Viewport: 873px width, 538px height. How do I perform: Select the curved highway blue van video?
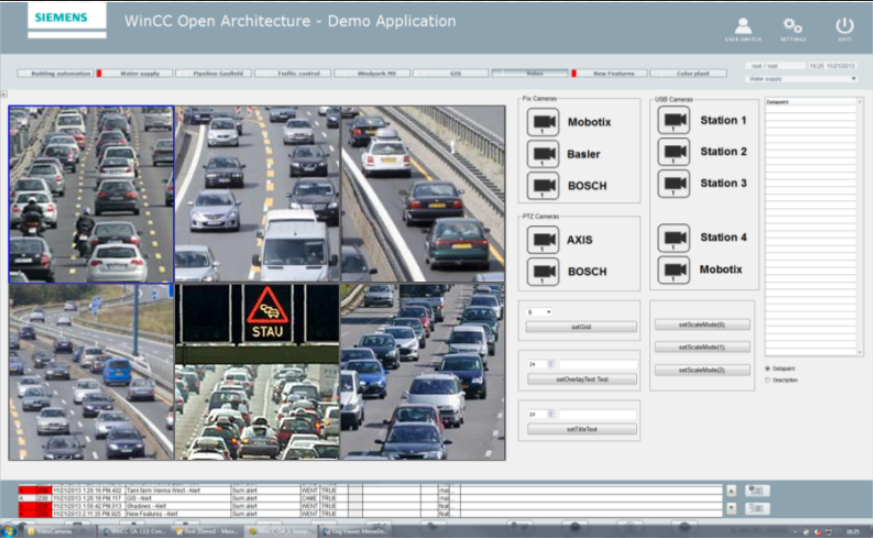click(91, 372)
